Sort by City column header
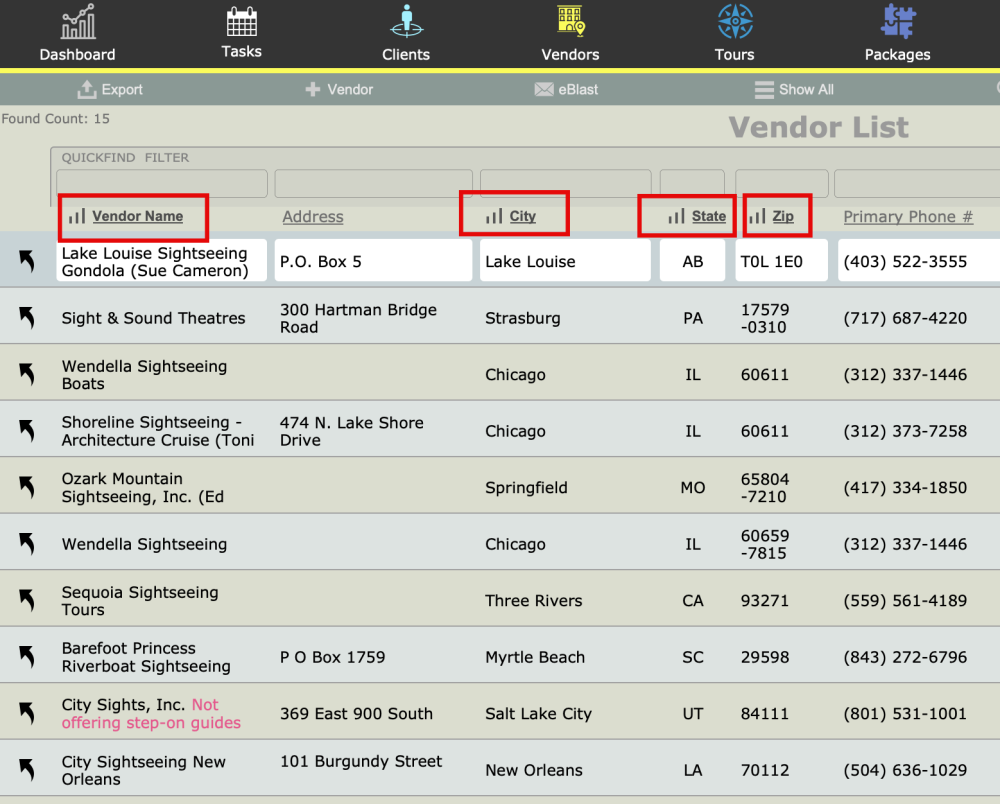Screen dimensions: 1000x804 (523, 216)
